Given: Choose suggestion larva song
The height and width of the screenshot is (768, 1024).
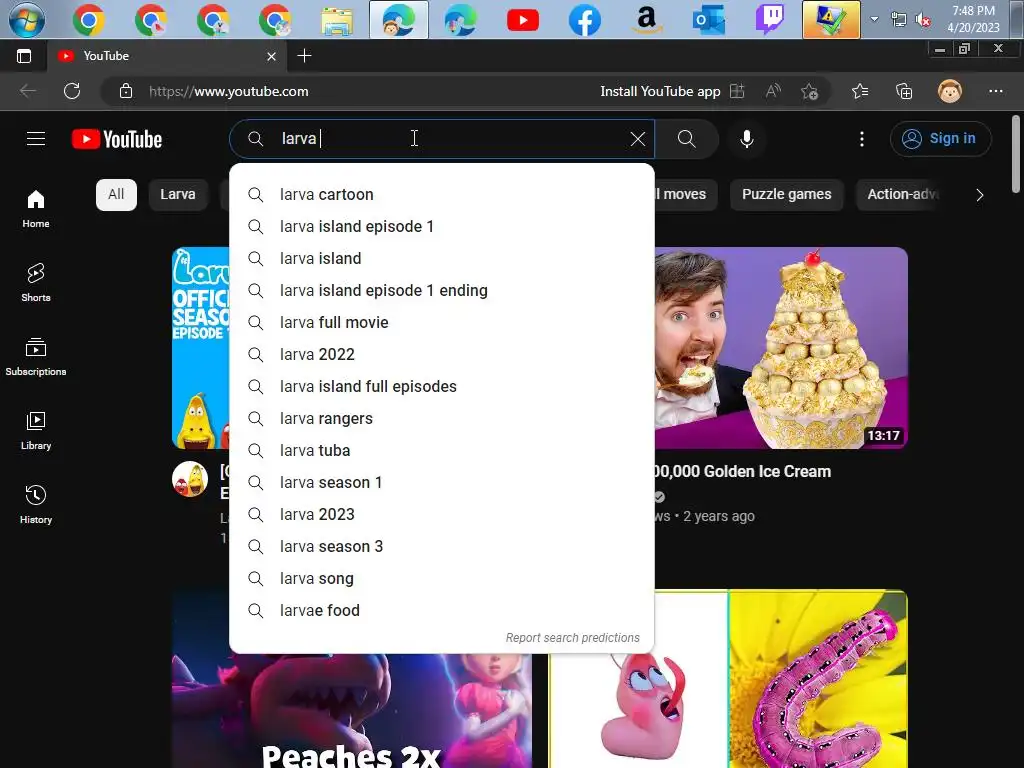Looking at the screenshot, I should (x=441, y=579).
